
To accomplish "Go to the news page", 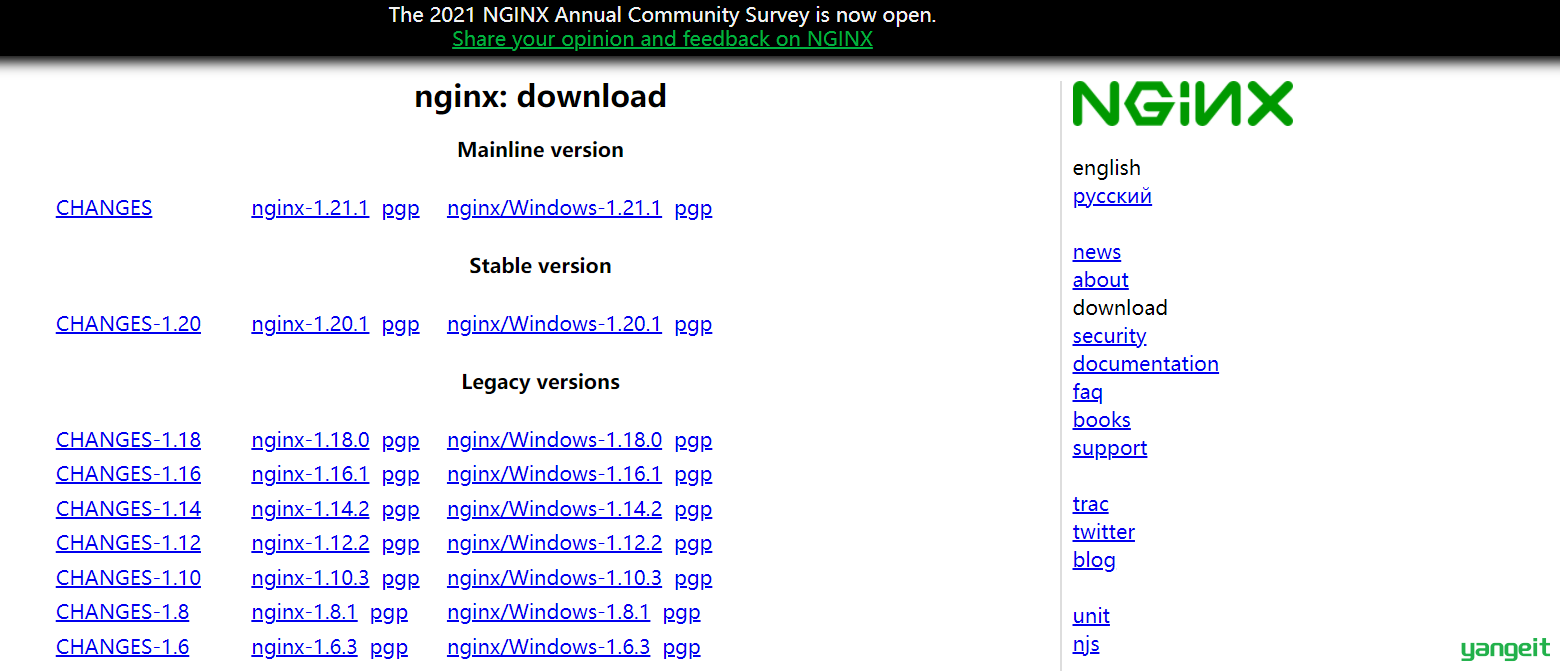I will pos(1097,252).
